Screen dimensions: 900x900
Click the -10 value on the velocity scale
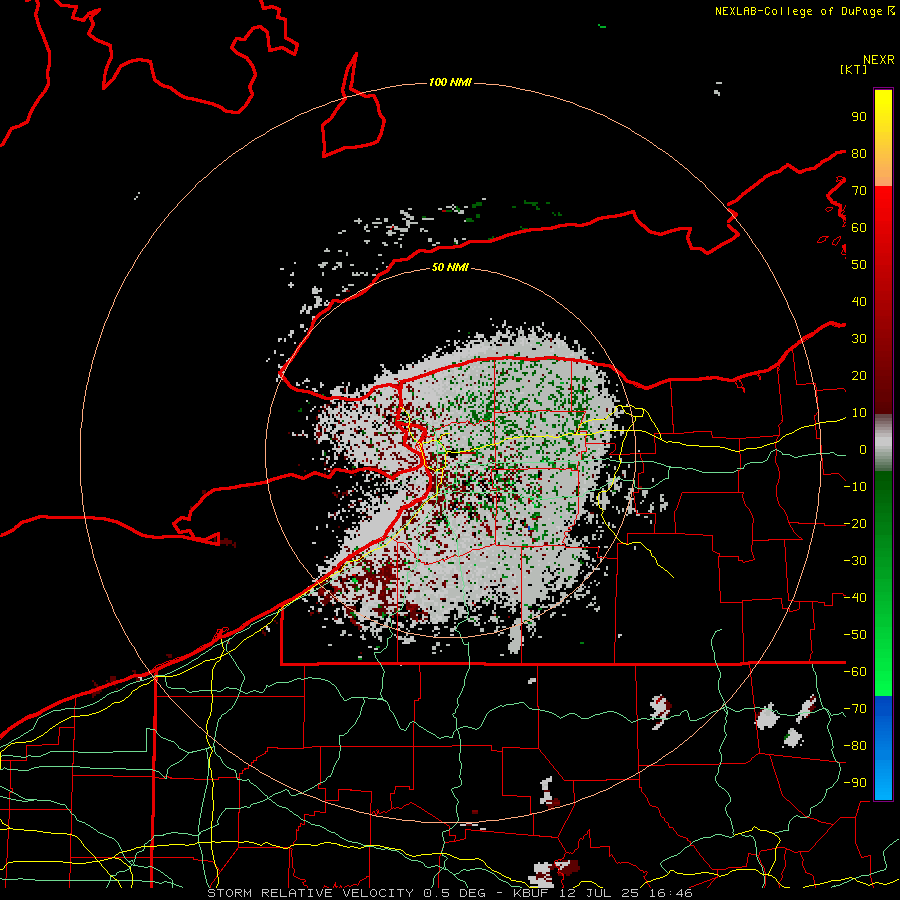855,487
